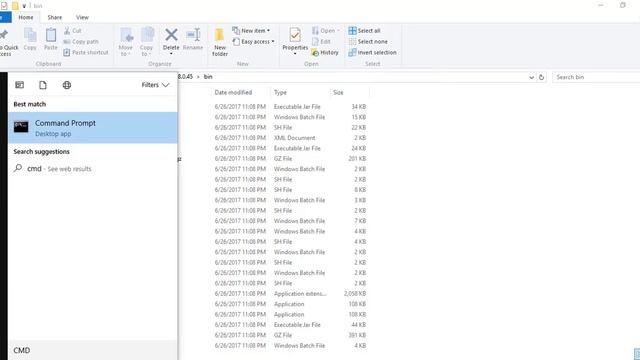Click the Search bin field

tap(596, 77)
